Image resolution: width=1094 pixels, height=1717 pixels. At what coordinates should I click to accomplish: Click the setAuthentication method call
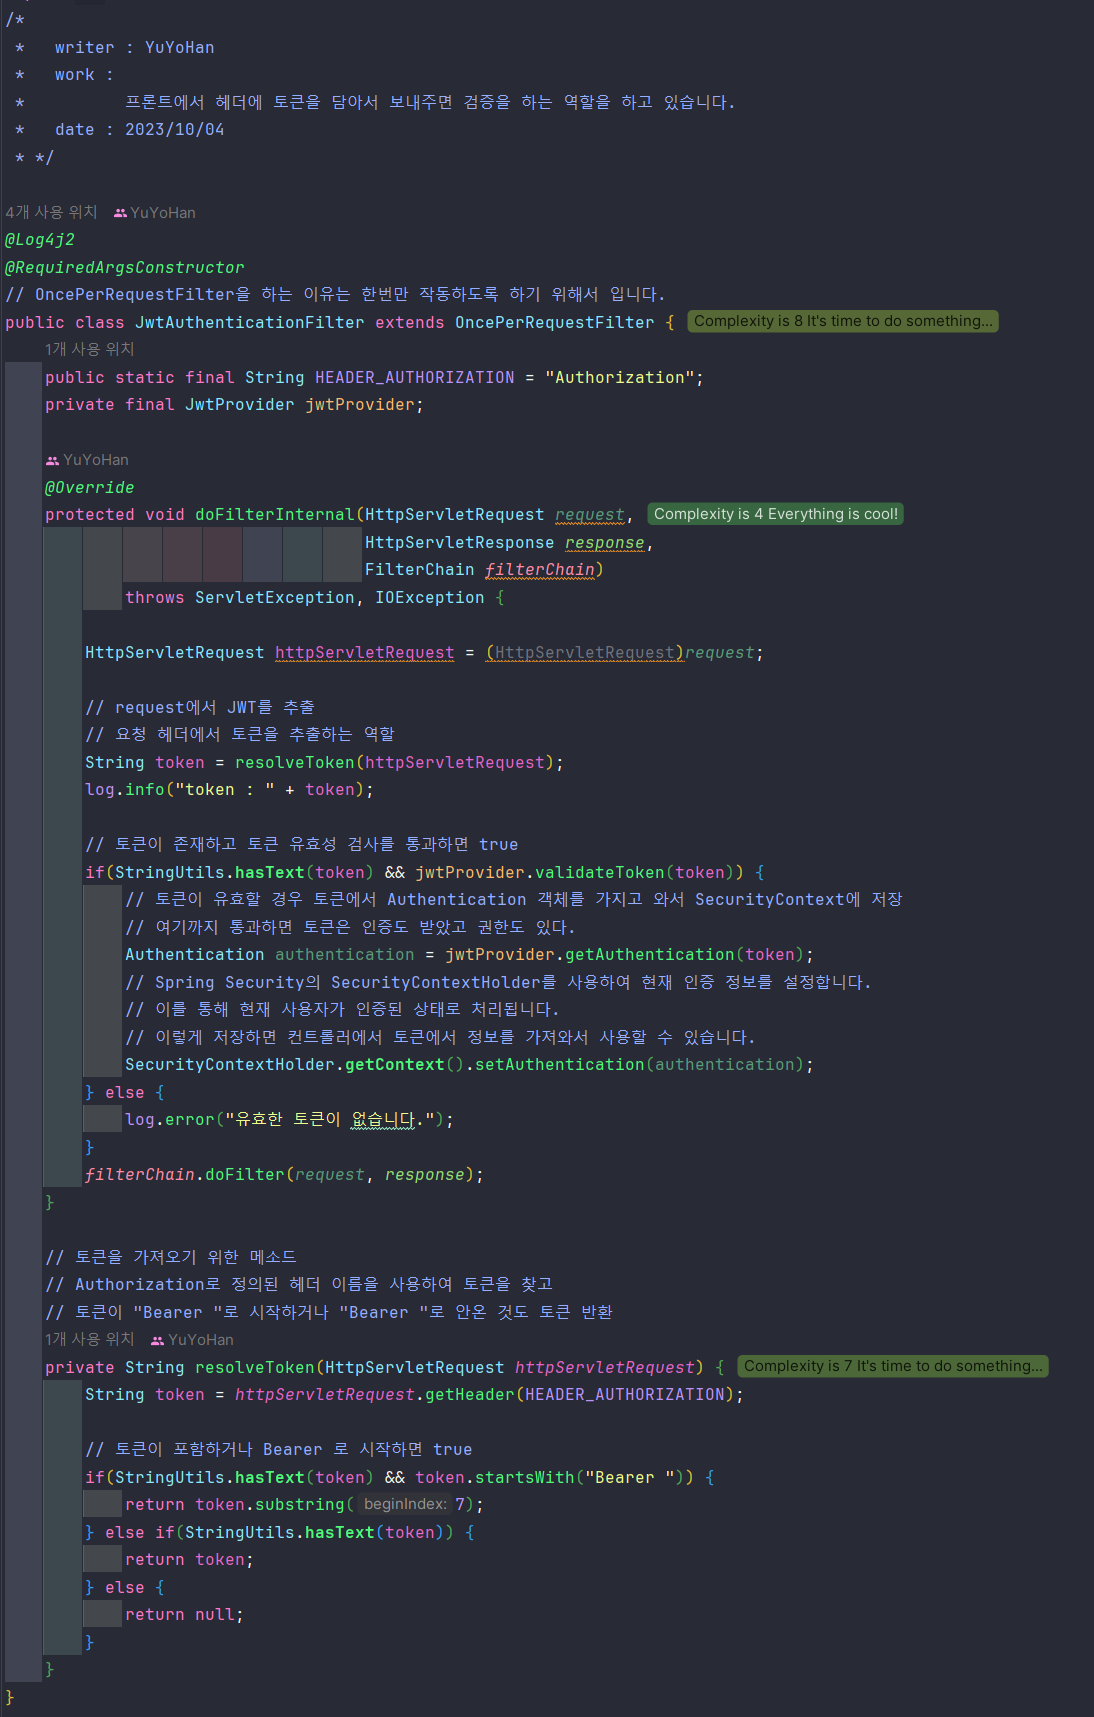pyautogui.click(x=560, y=1065)
